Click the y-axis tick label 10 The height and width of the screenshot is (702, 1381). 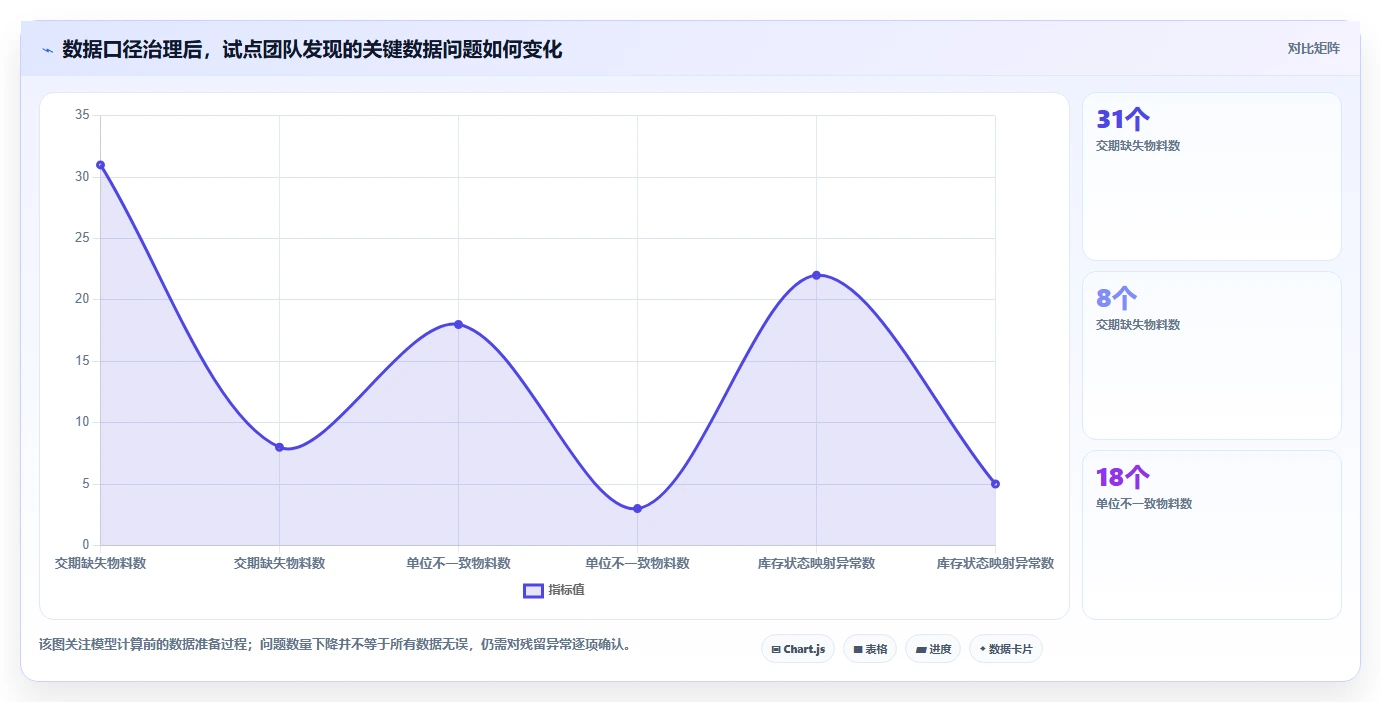[82, 422]
